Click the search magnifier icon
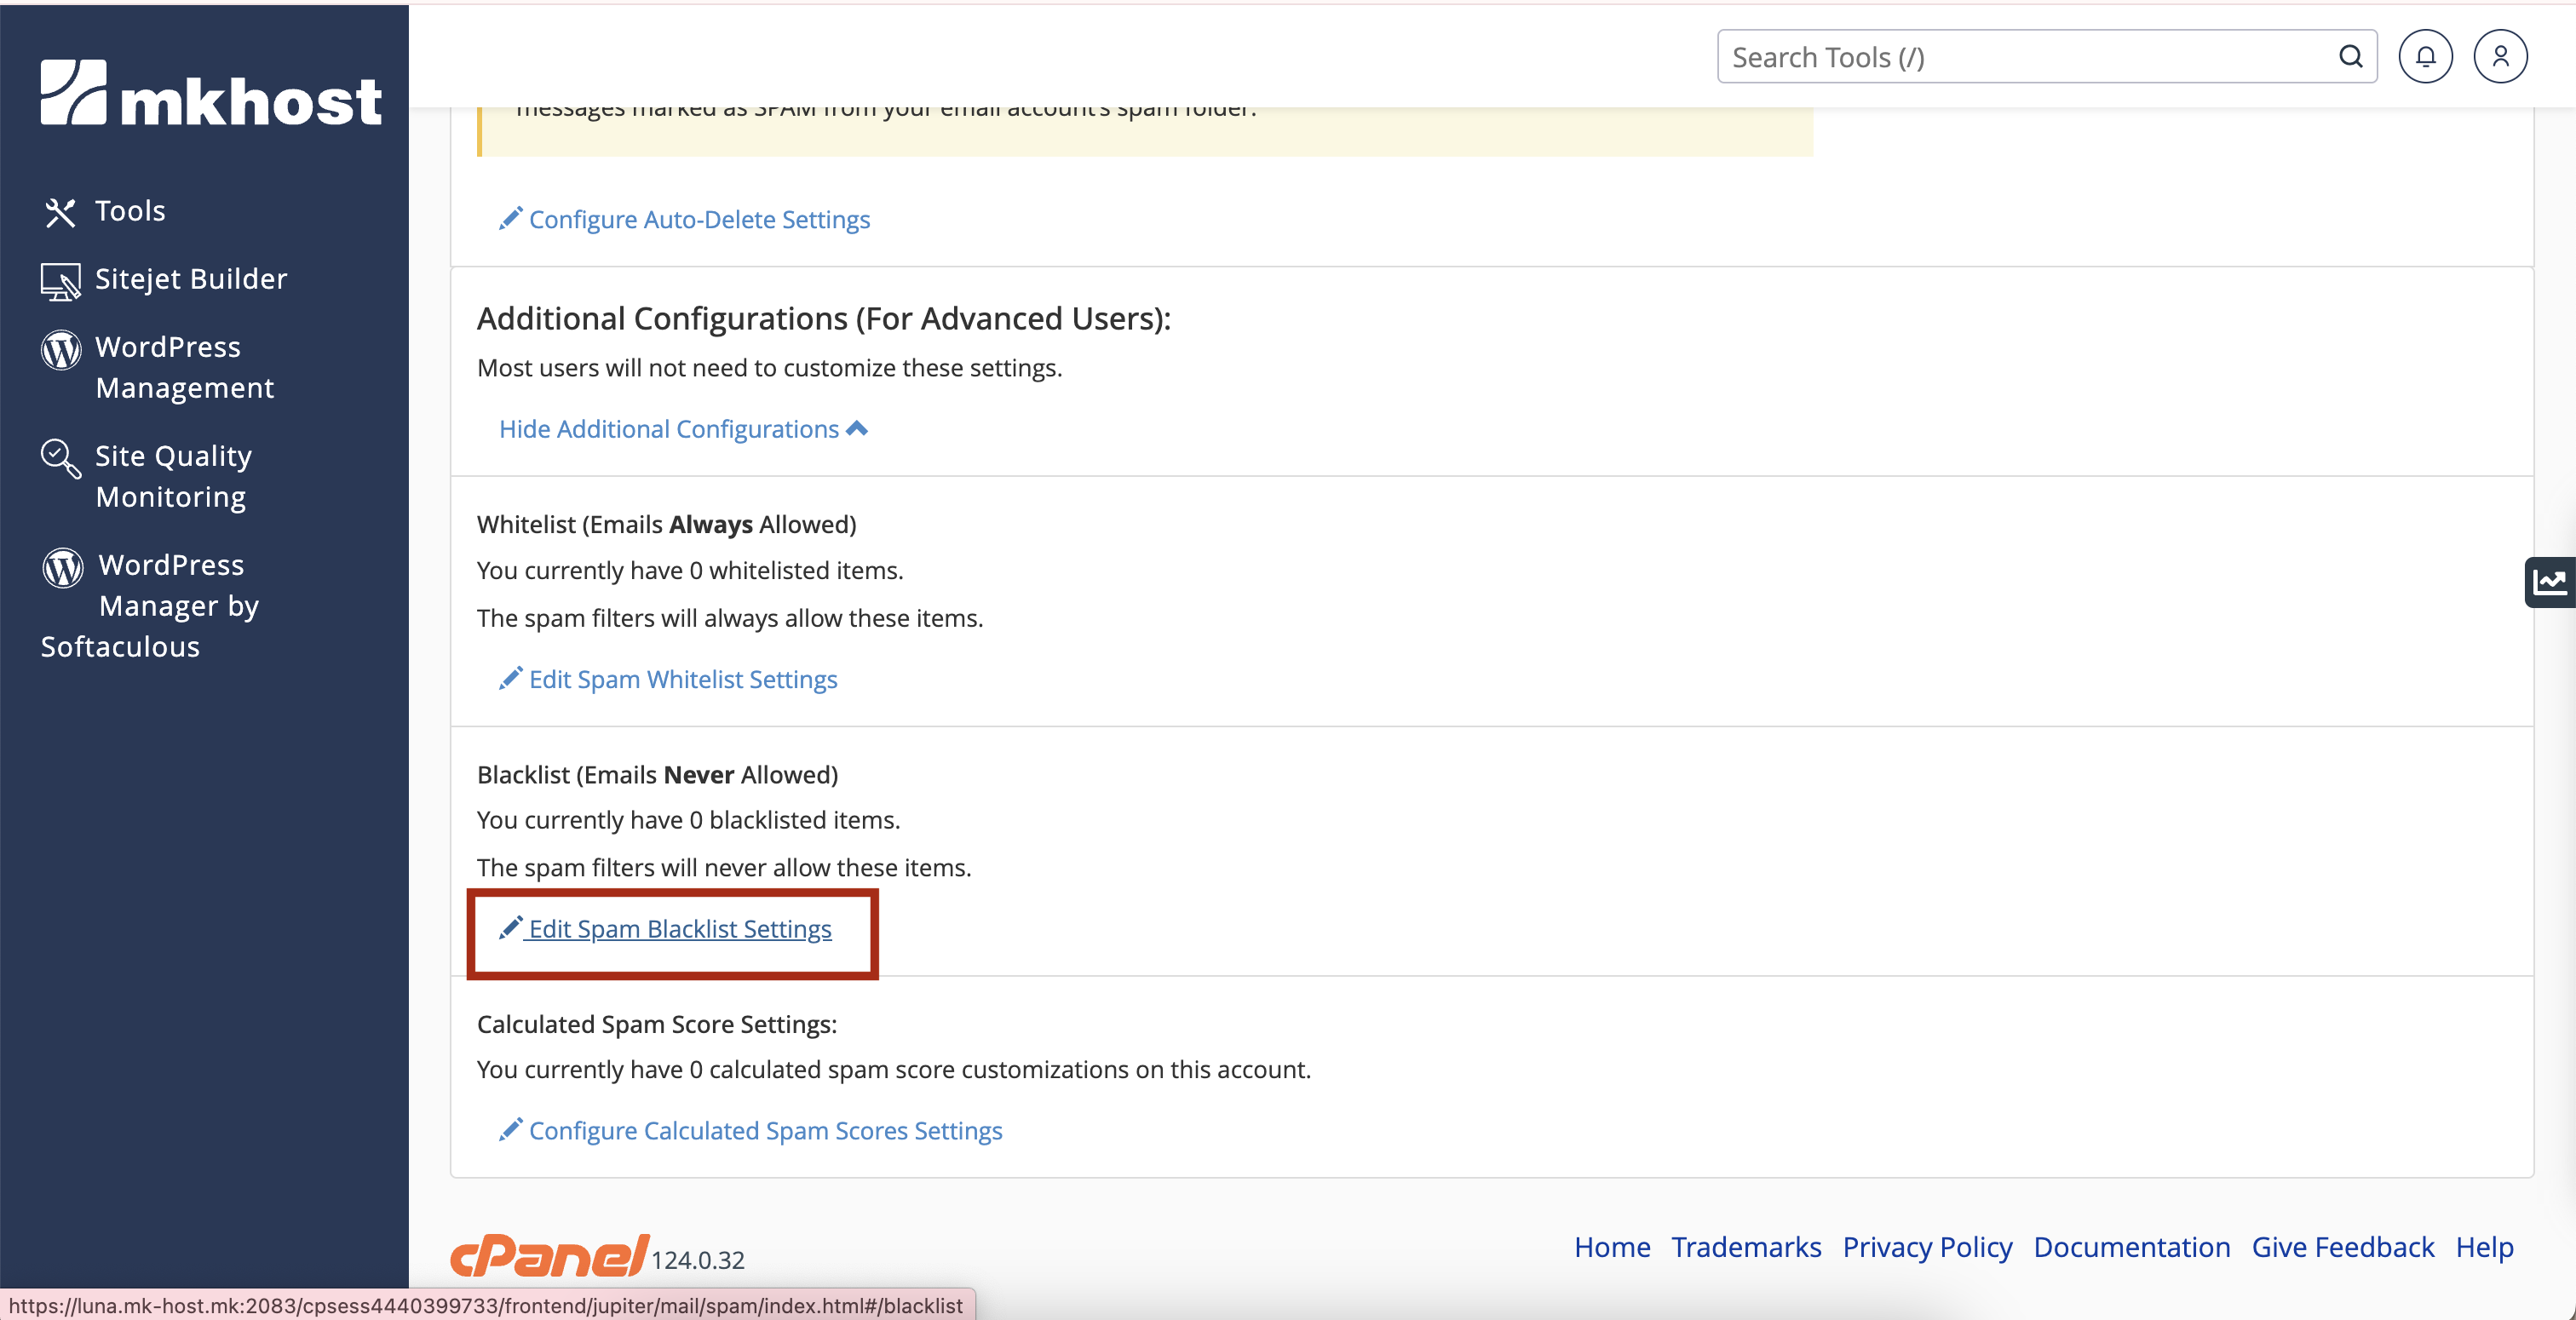 [x=2350, y=57]
